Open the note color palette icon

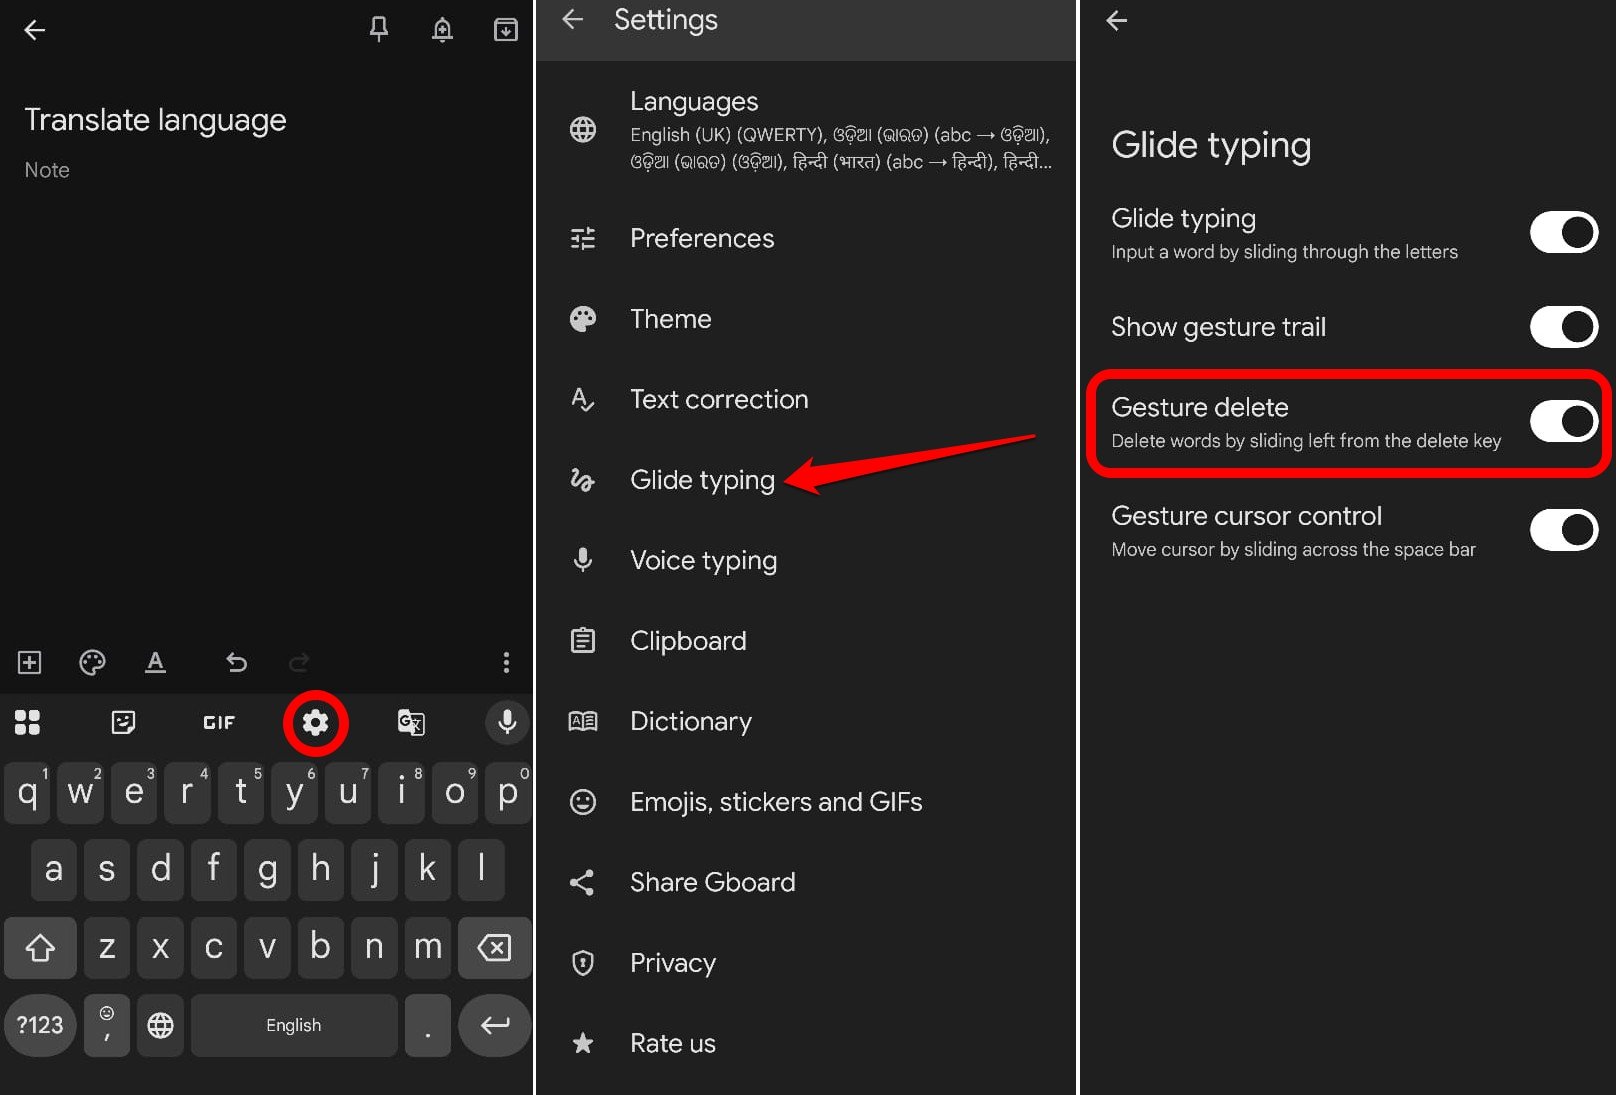[x=92, y=662]
